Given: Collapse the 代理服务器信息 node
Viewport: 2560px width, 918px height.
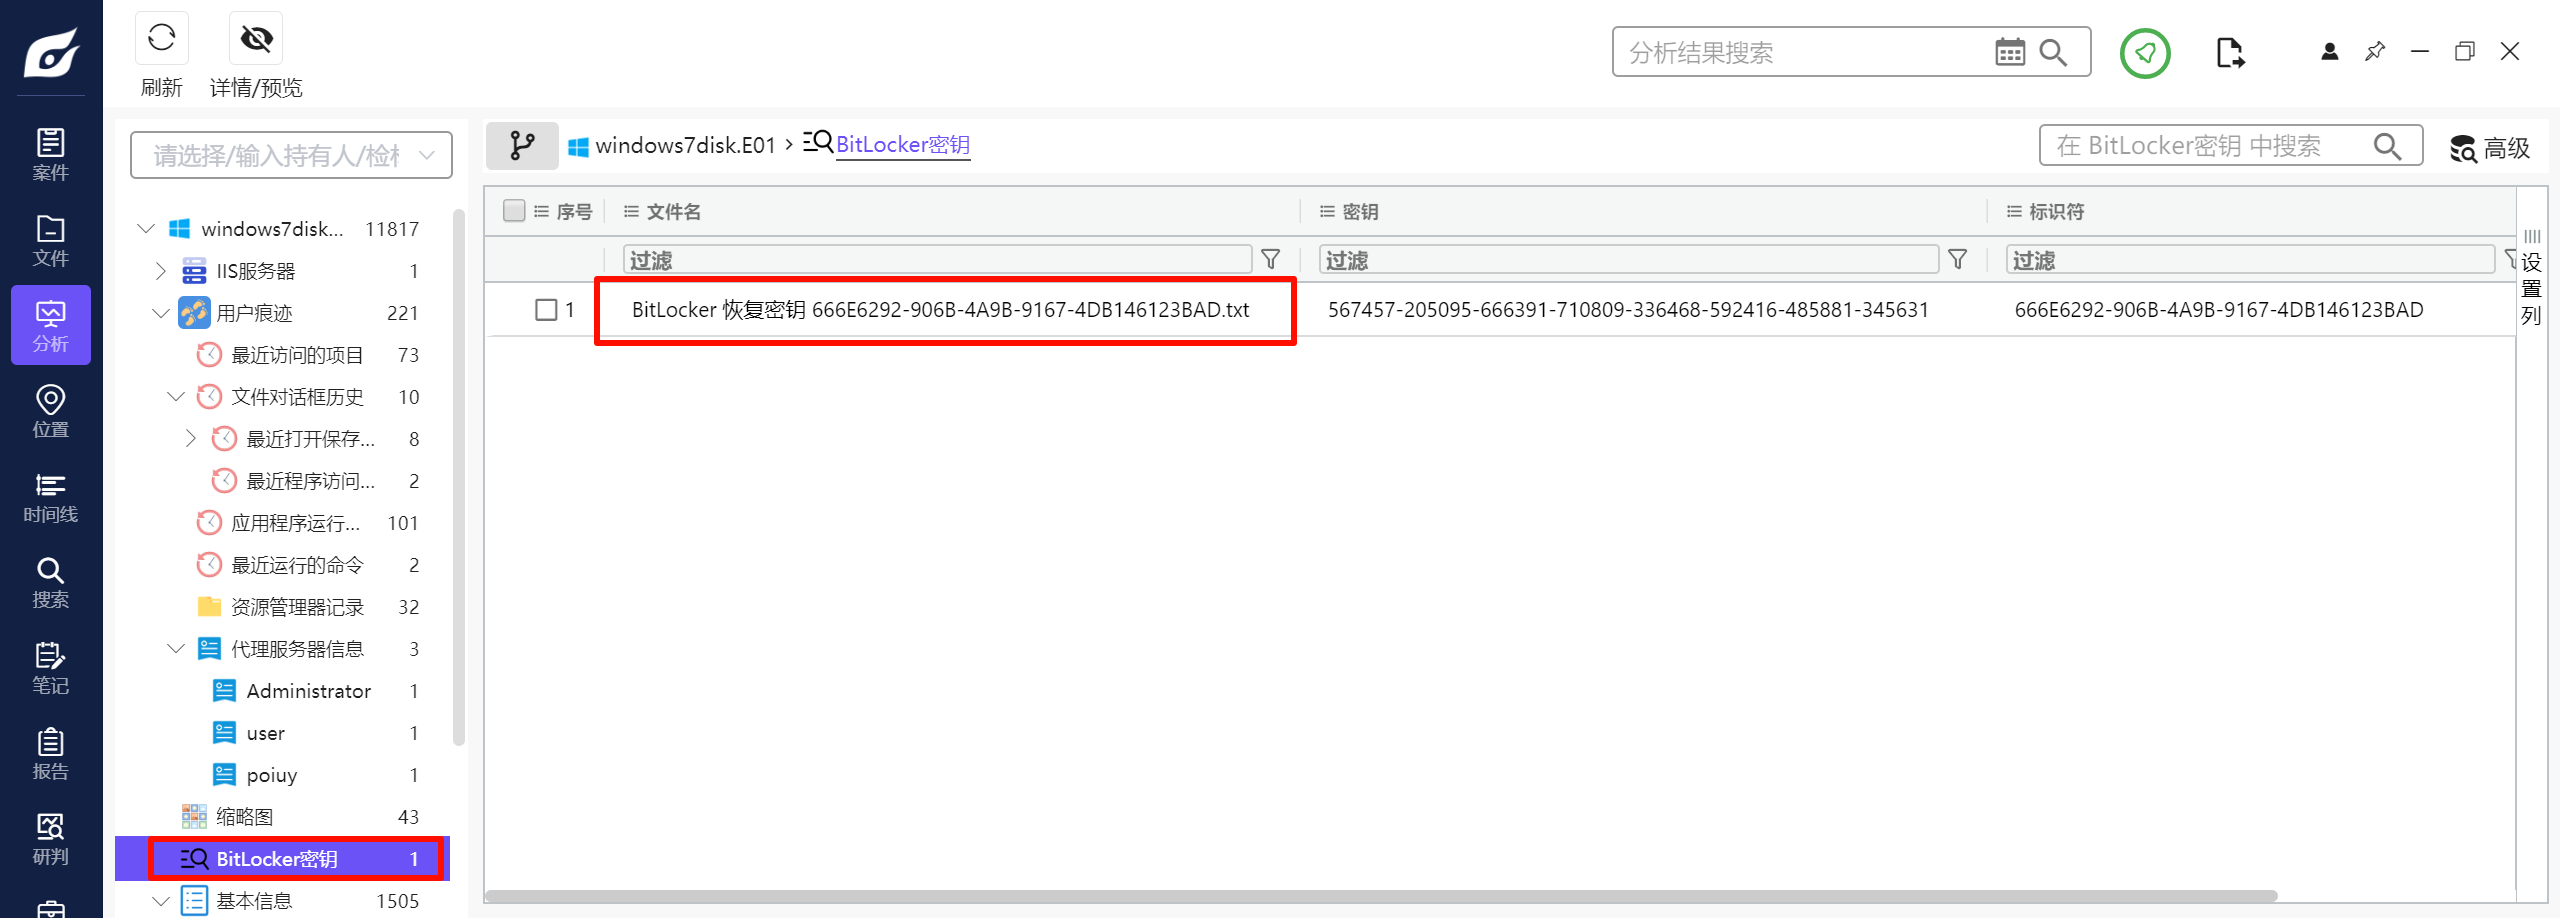Looking at the screenshot, I should 176,649.
